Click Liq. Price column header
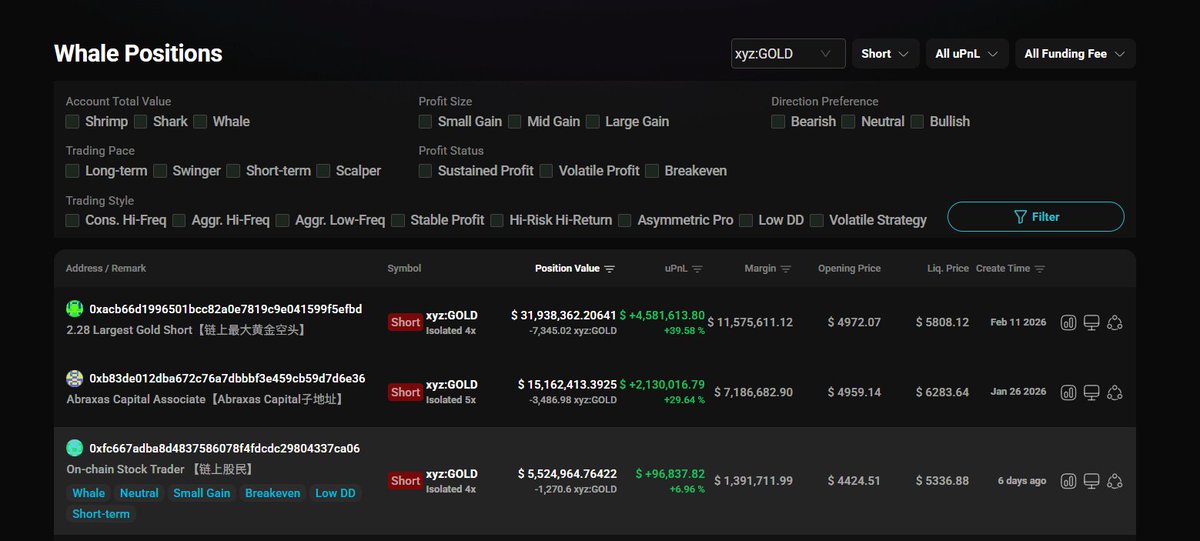Image resolution: width=1200 pixels, height=541 pixels. tap(948, 269)
